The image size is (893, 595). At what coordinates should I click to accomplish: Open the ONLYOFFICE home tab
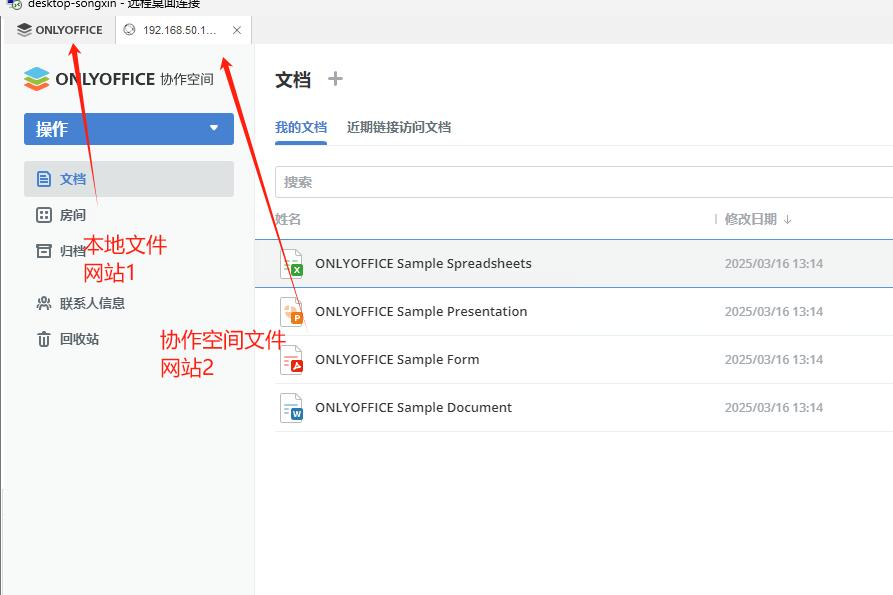click(x=60, y=30)
